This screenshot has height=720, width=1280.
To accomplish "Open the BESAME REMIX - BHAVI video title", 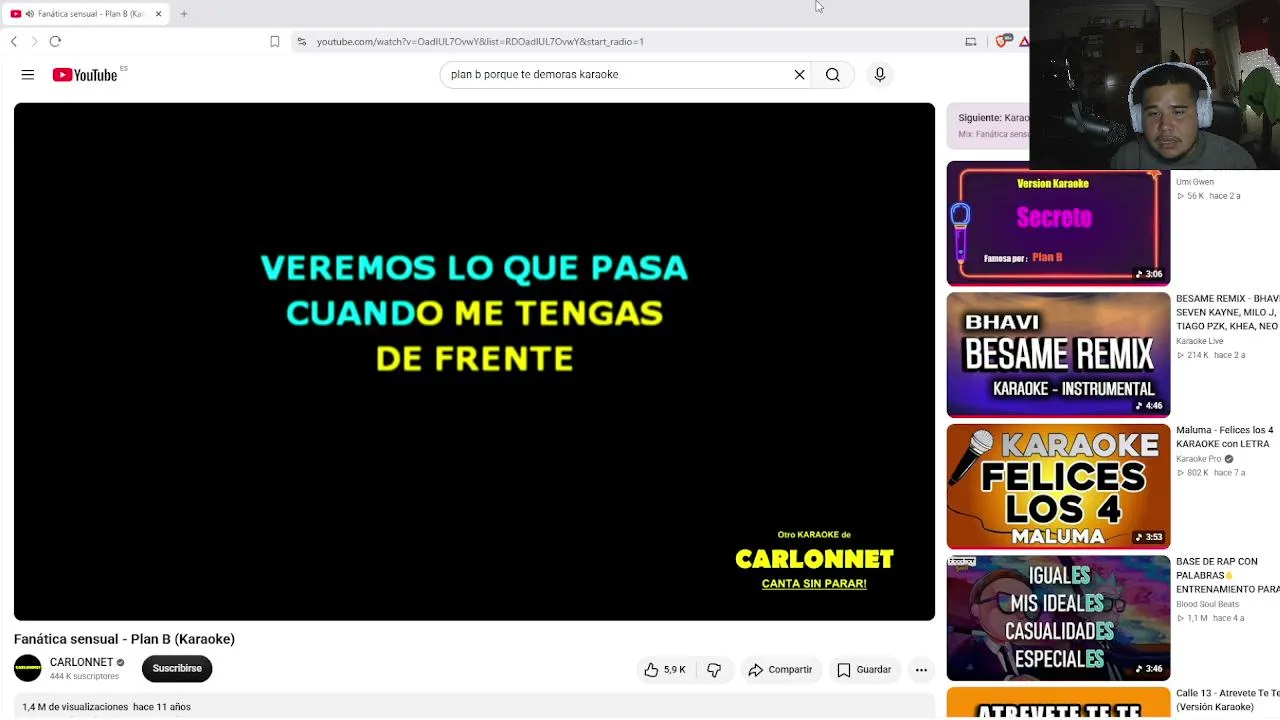I will pyautogui.click(x=1228, y=312).
